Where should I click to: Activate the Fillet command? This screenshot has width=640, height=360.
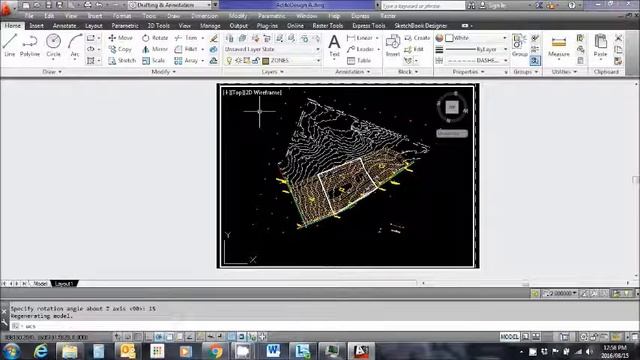click(x=186, y=49)
